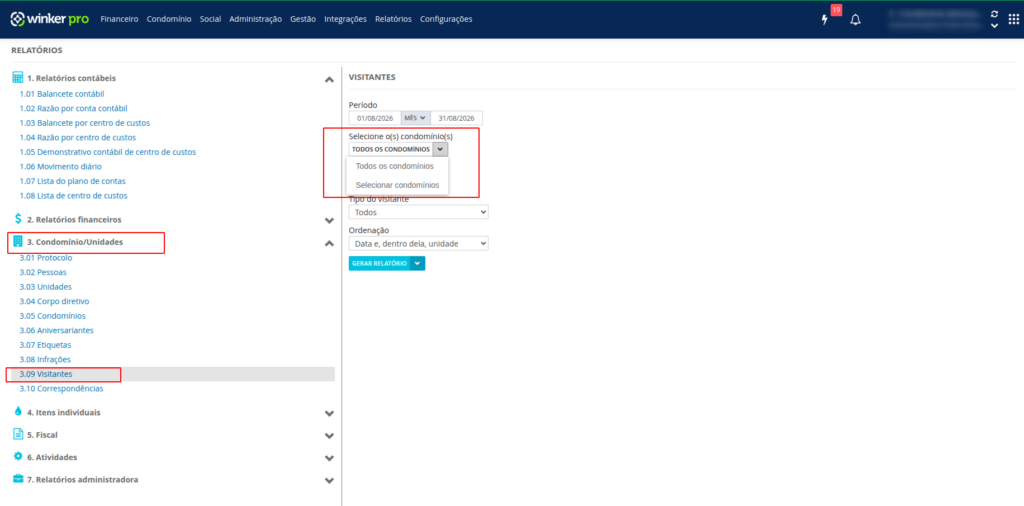Expand the Itens individuais section chevron
This screenshot has height=506, width=1024.
click(x=329, y=413)
